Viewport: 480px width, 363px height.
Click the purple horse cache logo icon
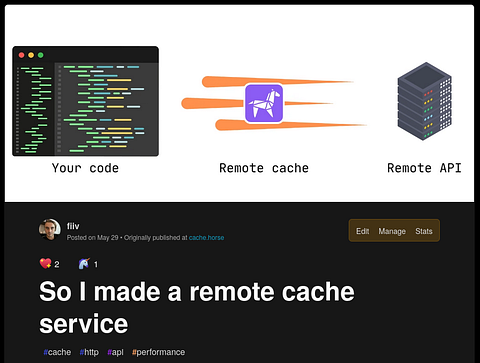pos(264,103)
